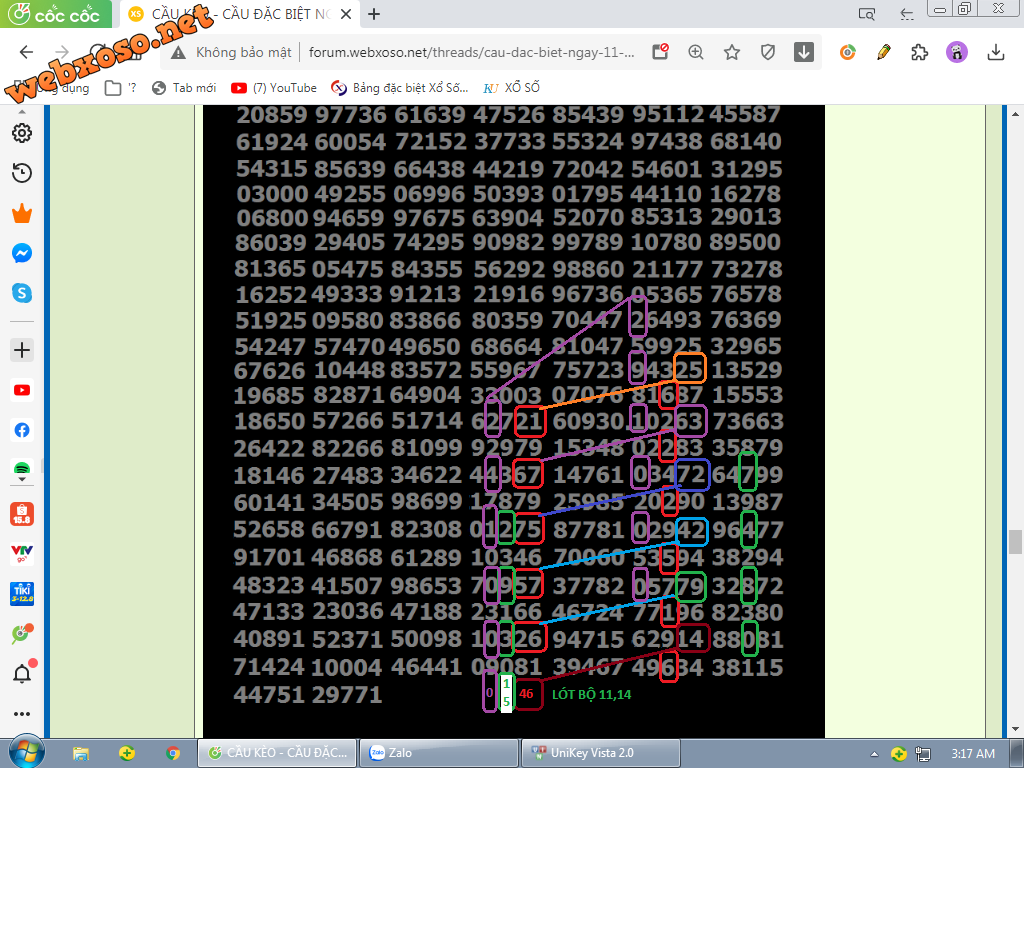Open Facebook sidebar shortcut
Image resolution: width=1036 pixels, height=952 pixels.
click(x=22, y=430)
